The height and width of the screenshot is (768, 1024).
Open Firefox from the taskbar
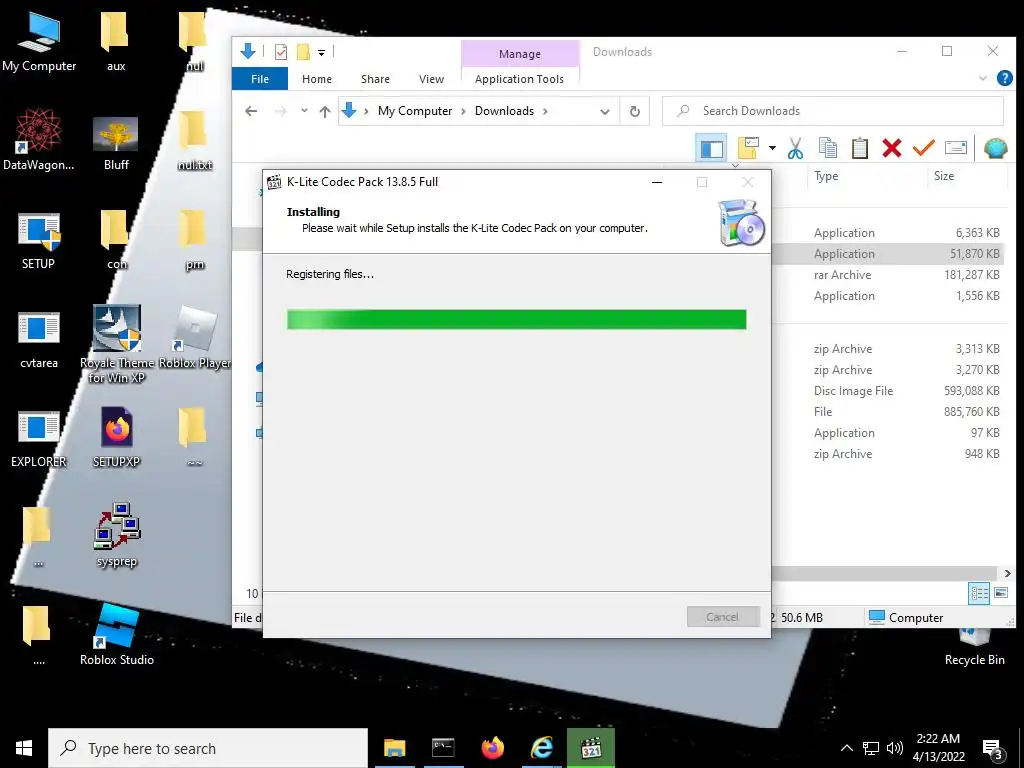[492, 748]
